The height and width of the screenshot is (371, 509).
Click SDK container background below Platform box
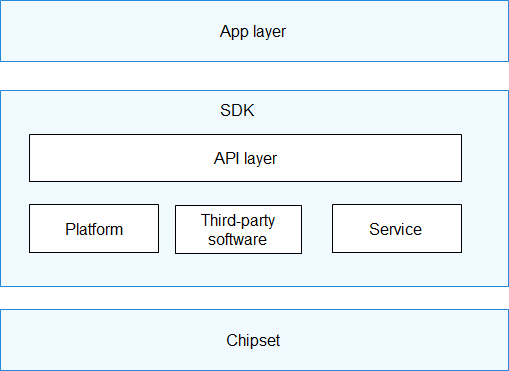[94, 269]
